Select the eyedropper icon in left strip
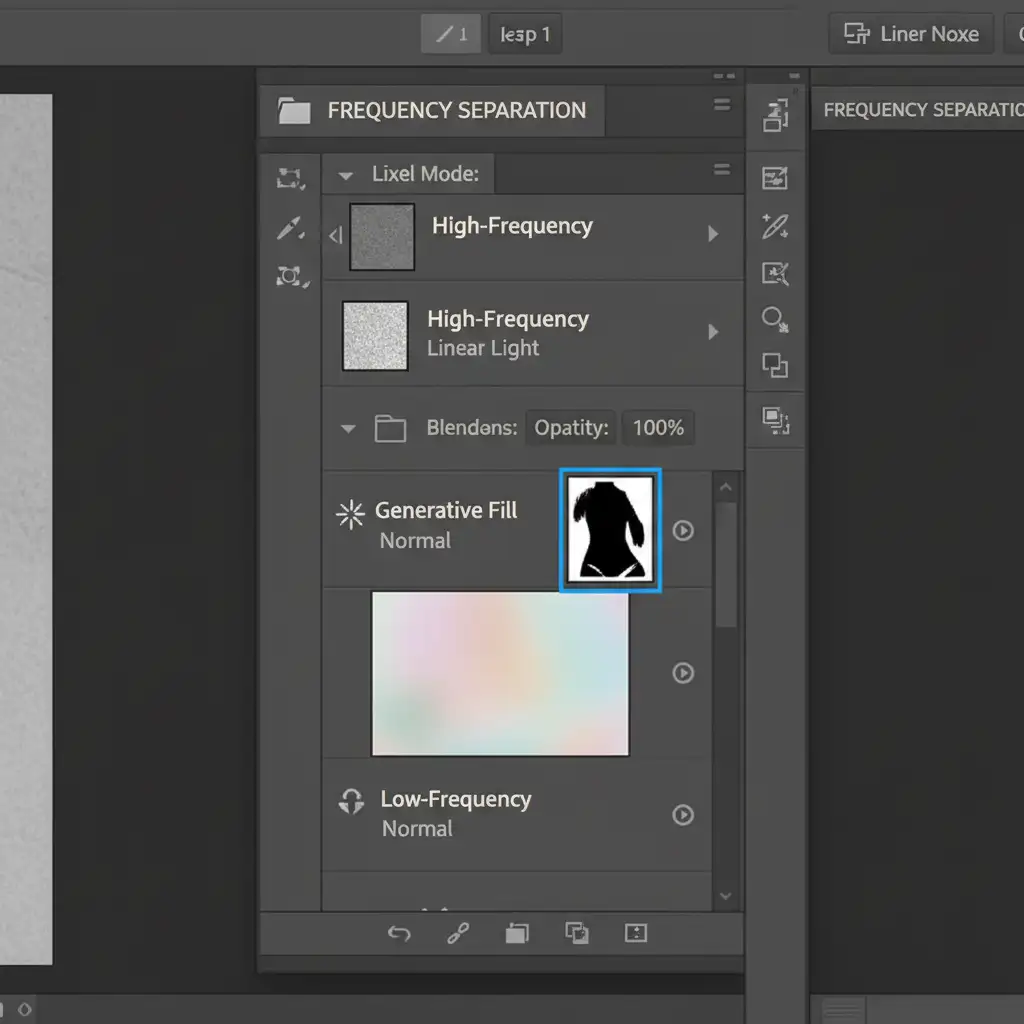Screen dimensions: 1024x1024 coord(290,229)
